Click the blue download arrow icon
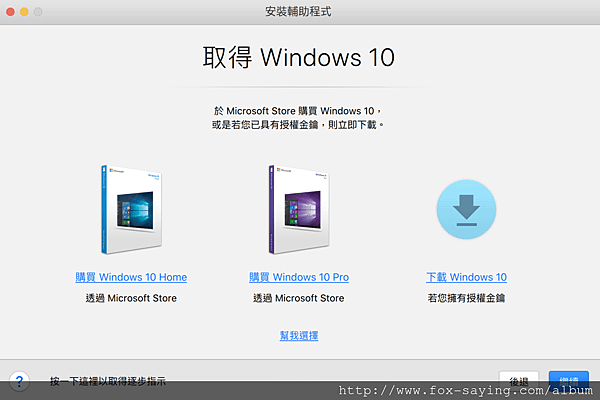The height and width of the screenshot is (400, 600). click(466, 209)
